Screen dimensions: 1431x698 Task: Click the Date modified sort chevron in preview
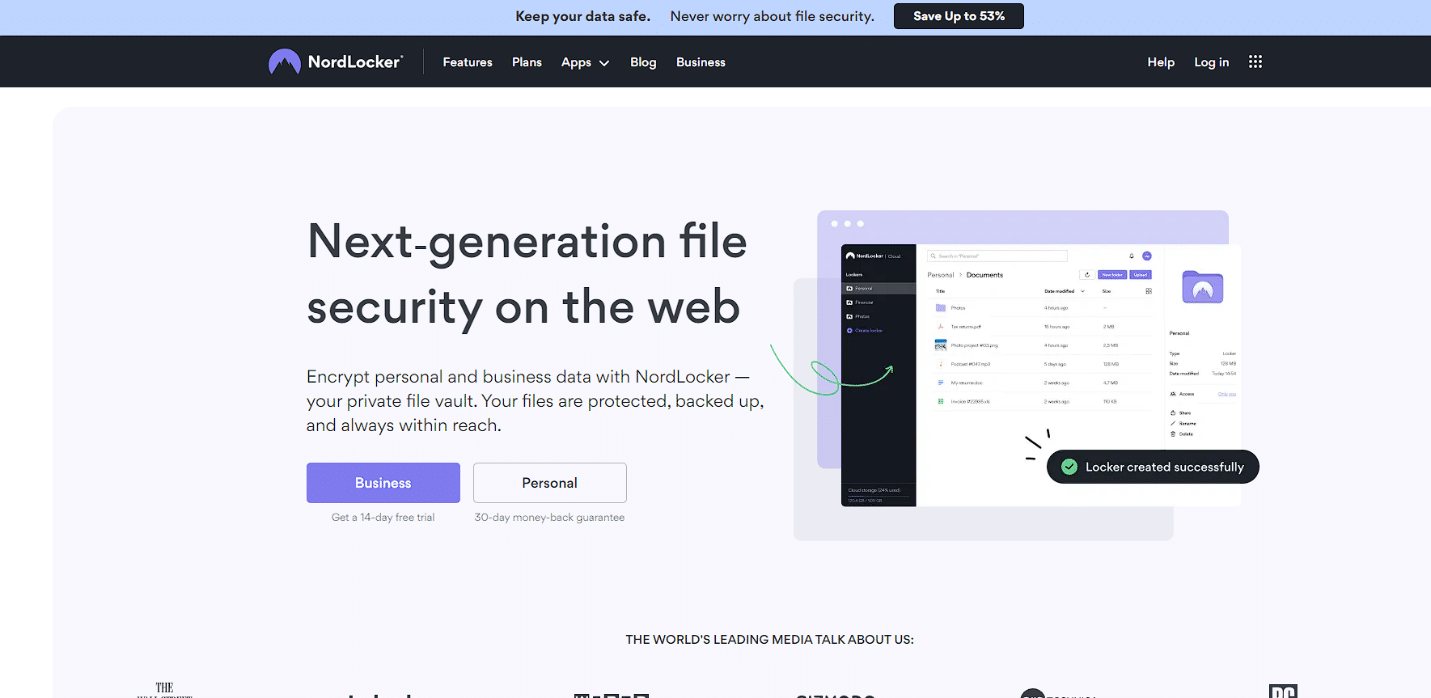(x=1083, y=291)
